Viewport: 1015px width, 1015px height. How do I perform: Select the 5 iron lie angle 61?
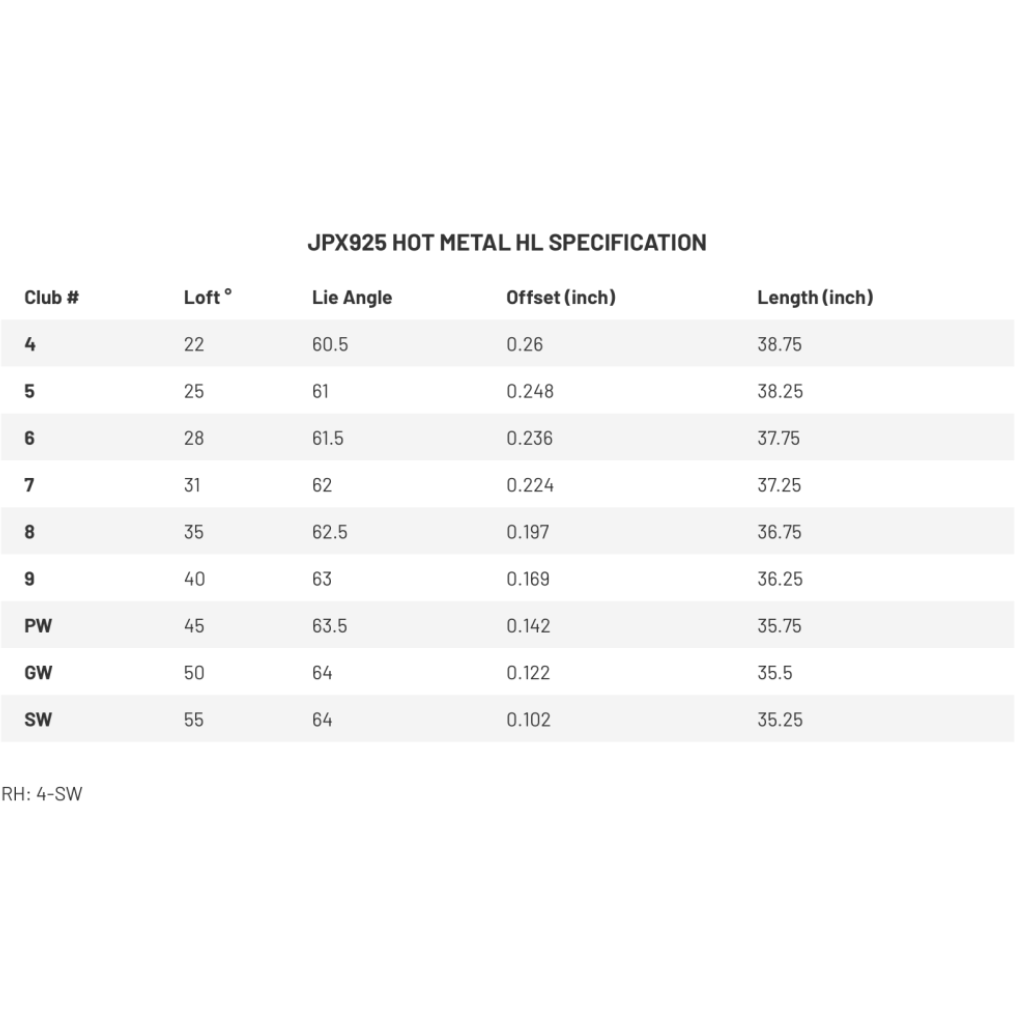[321, 391]
